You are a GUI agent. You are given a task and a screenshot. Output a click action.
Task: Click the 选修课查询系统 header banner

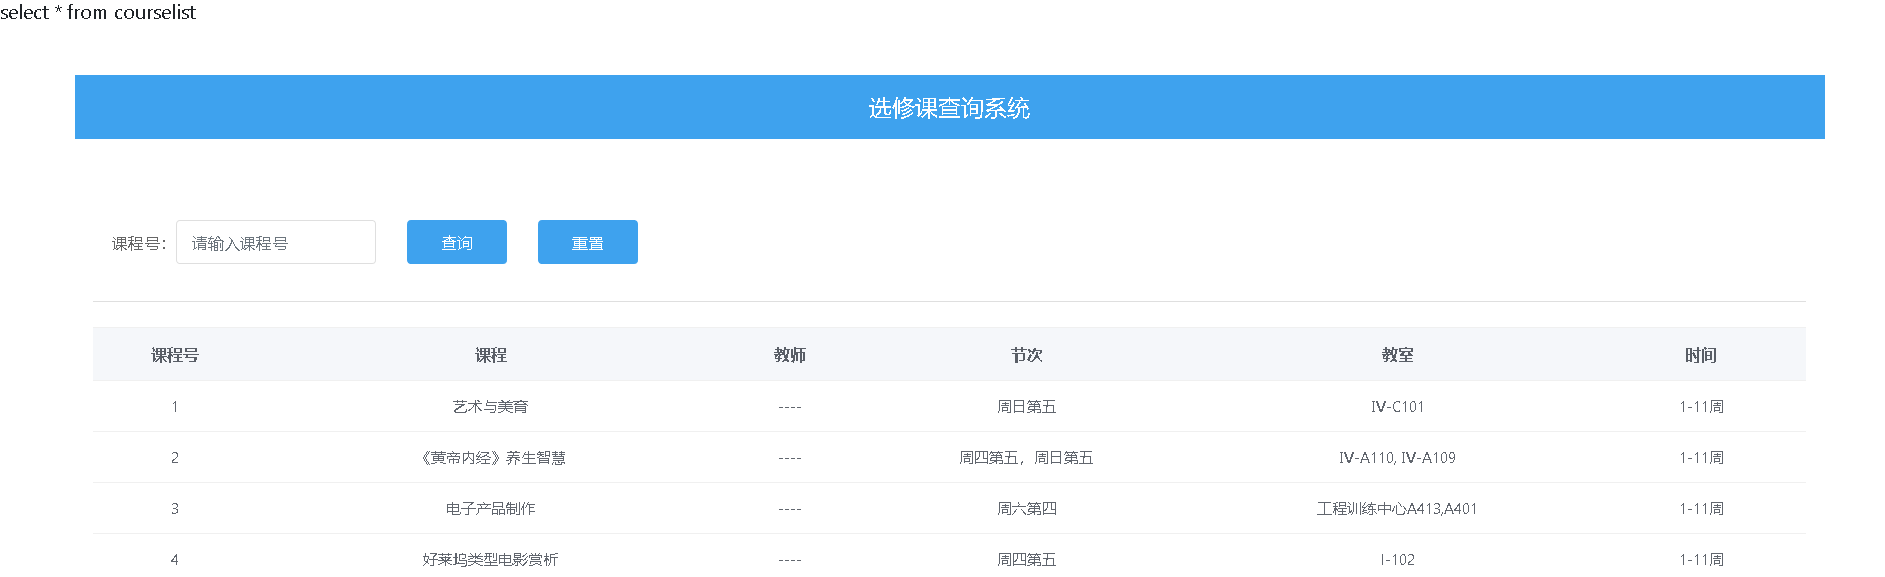coord(949,107)
